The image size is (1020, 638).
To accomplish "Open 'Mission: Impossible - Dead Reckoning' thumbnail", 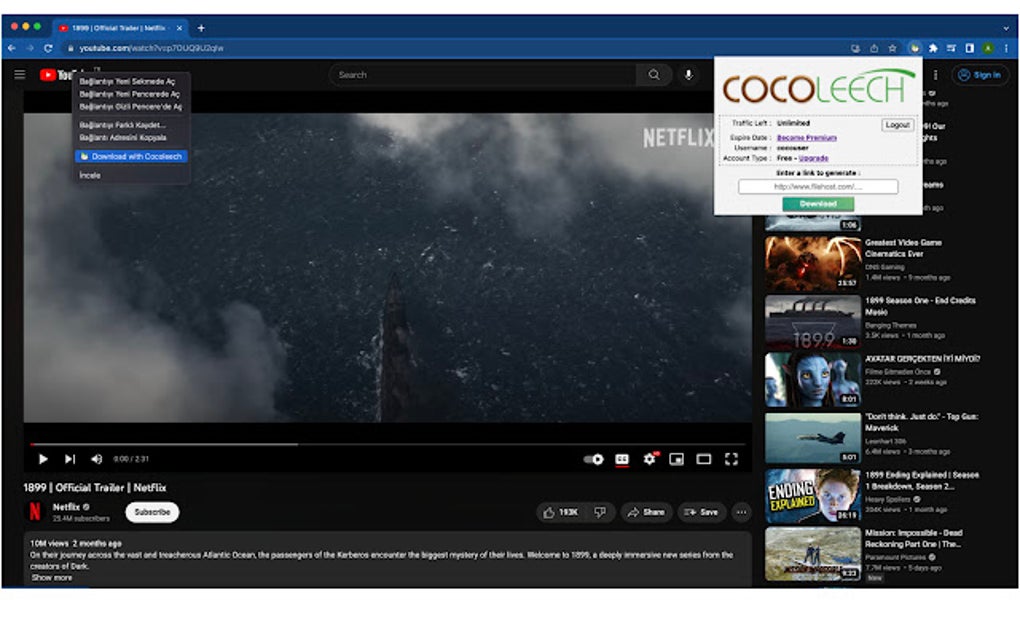I will [x=812, y=553].
